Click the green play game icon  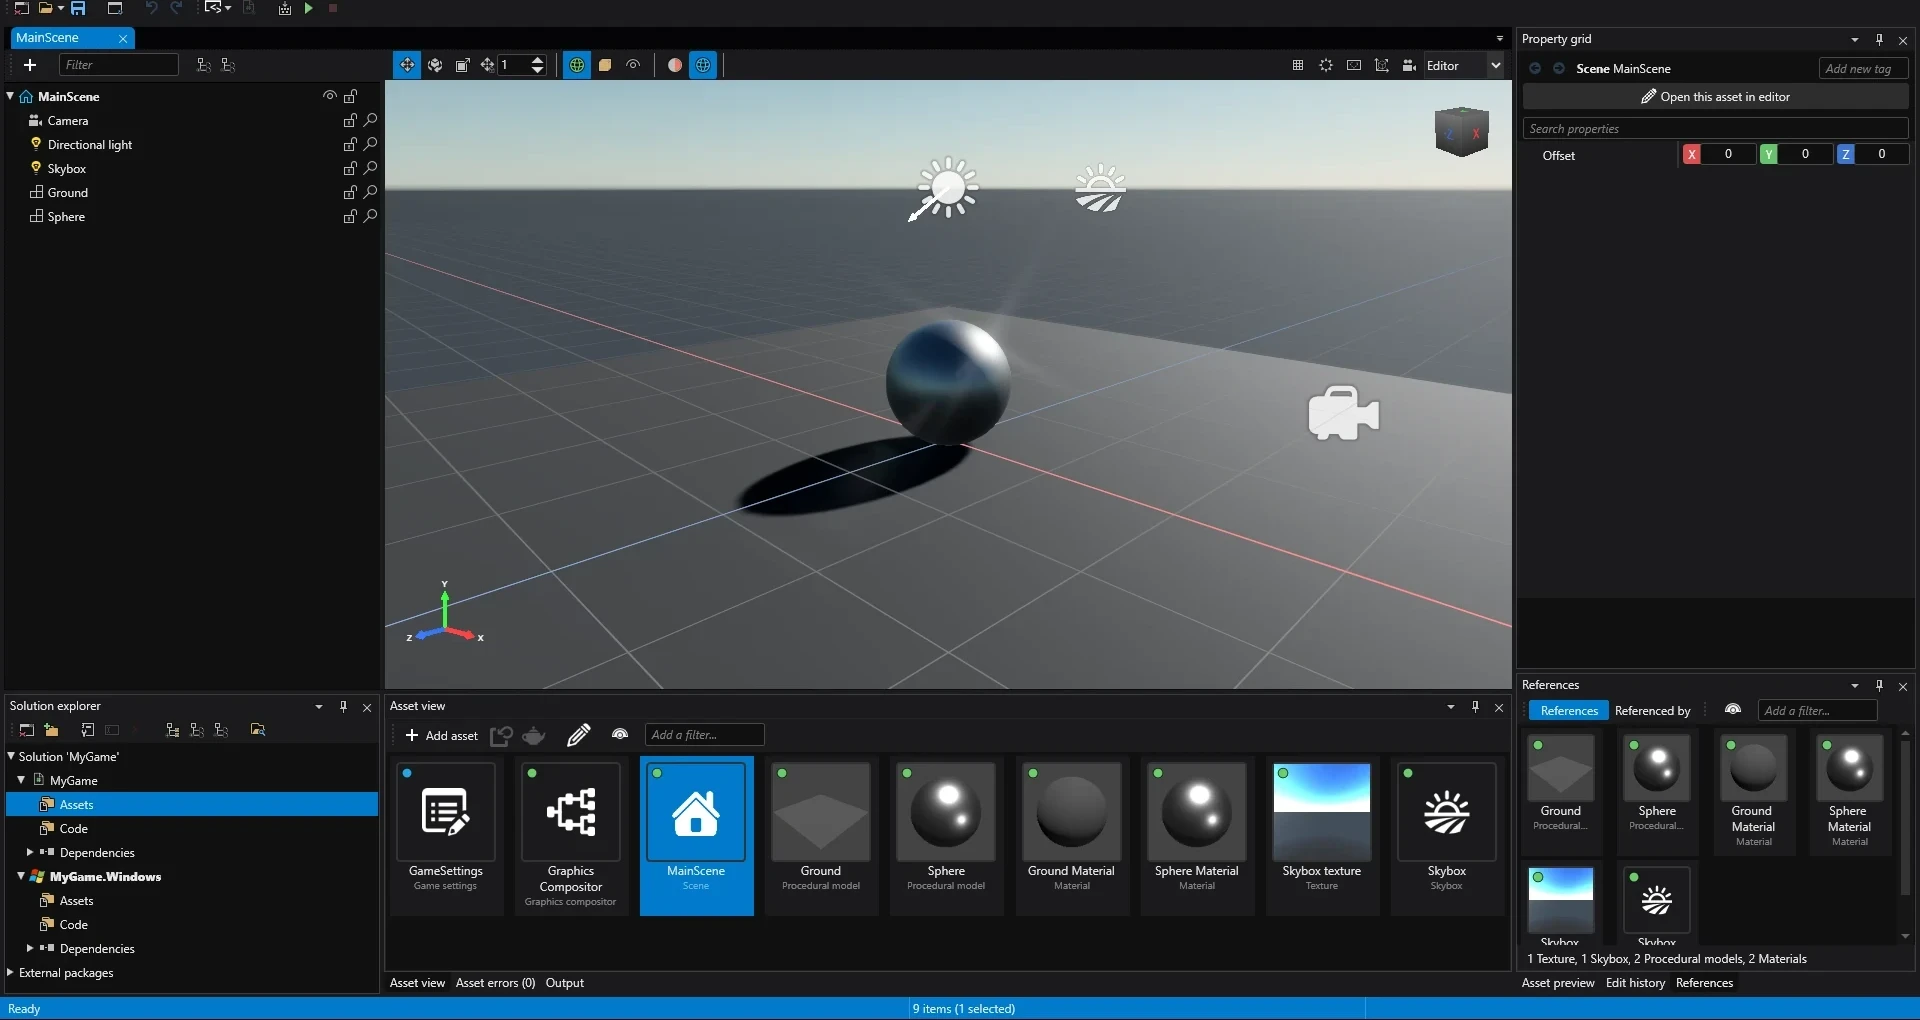pyautogui.click(x=308, y=8)
